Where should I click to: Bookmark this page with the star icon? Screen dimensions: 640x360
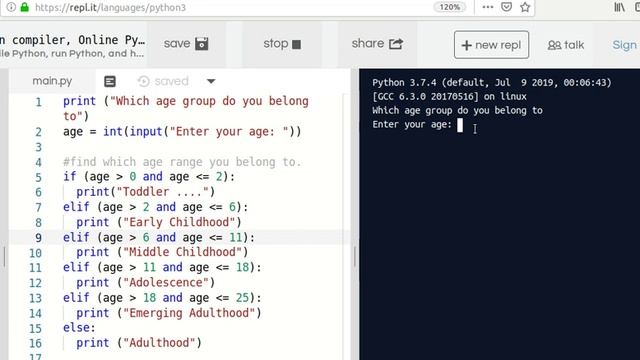(x=525, y=7)
